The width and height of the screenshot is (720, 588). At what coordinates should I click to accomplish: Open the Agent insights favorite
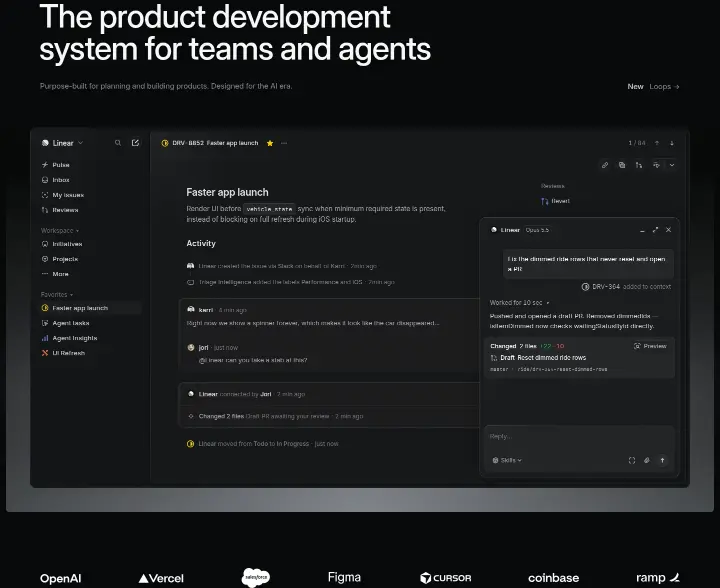[x=69, y=338]
